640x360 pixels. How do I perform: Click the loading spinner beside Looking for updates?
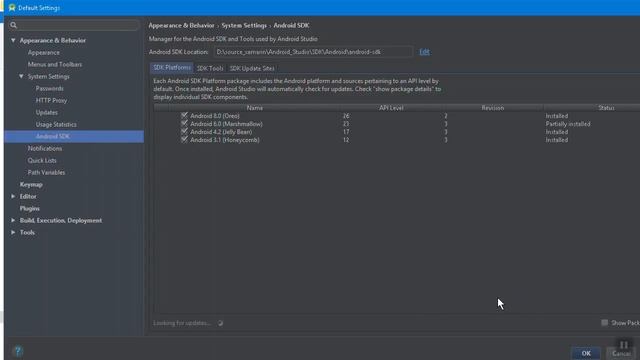tap(220, 323)
